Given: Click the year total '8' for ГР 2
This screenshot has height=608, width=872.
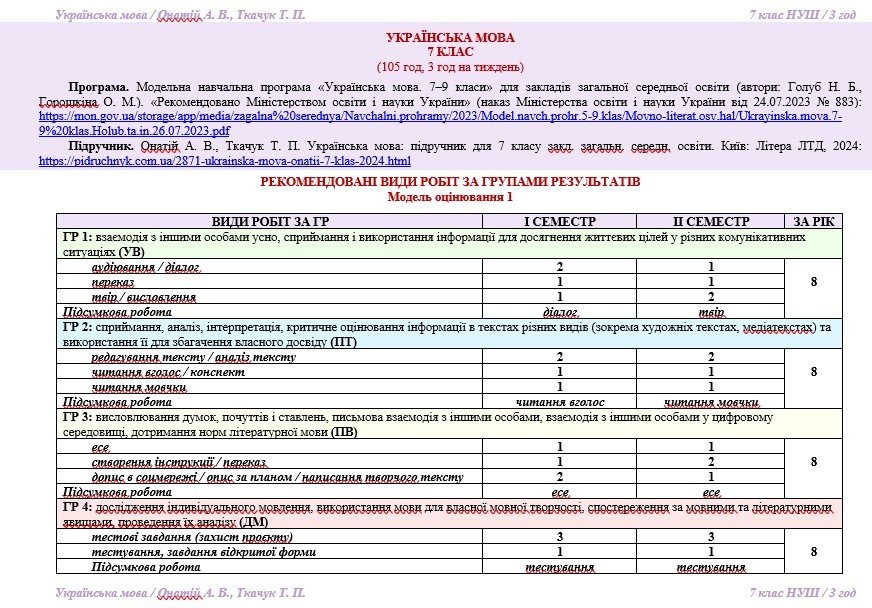Looking at the screenshot, I should [x=814, y=372].
